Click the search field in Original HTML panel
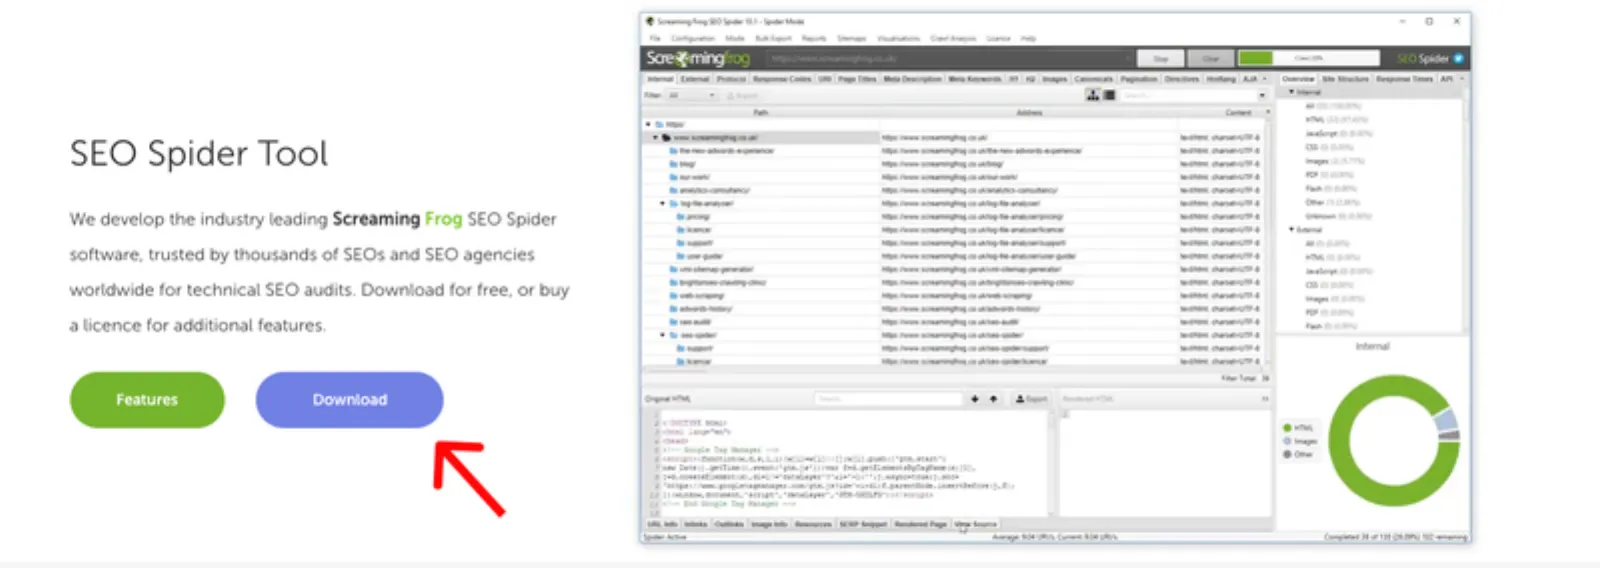The width and height of the screenshot is (1600, 568). [888, 399]
